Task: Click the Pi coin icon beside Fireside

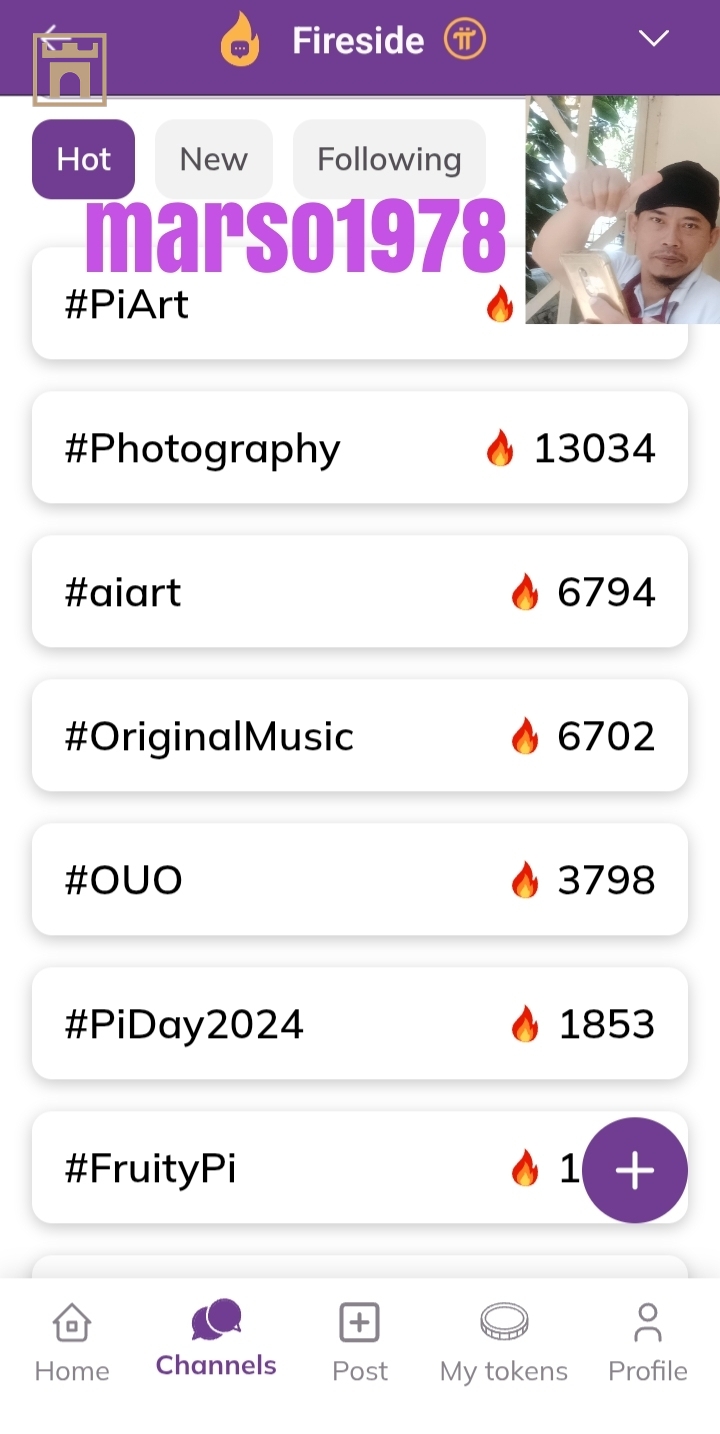Action: [465, 40]
